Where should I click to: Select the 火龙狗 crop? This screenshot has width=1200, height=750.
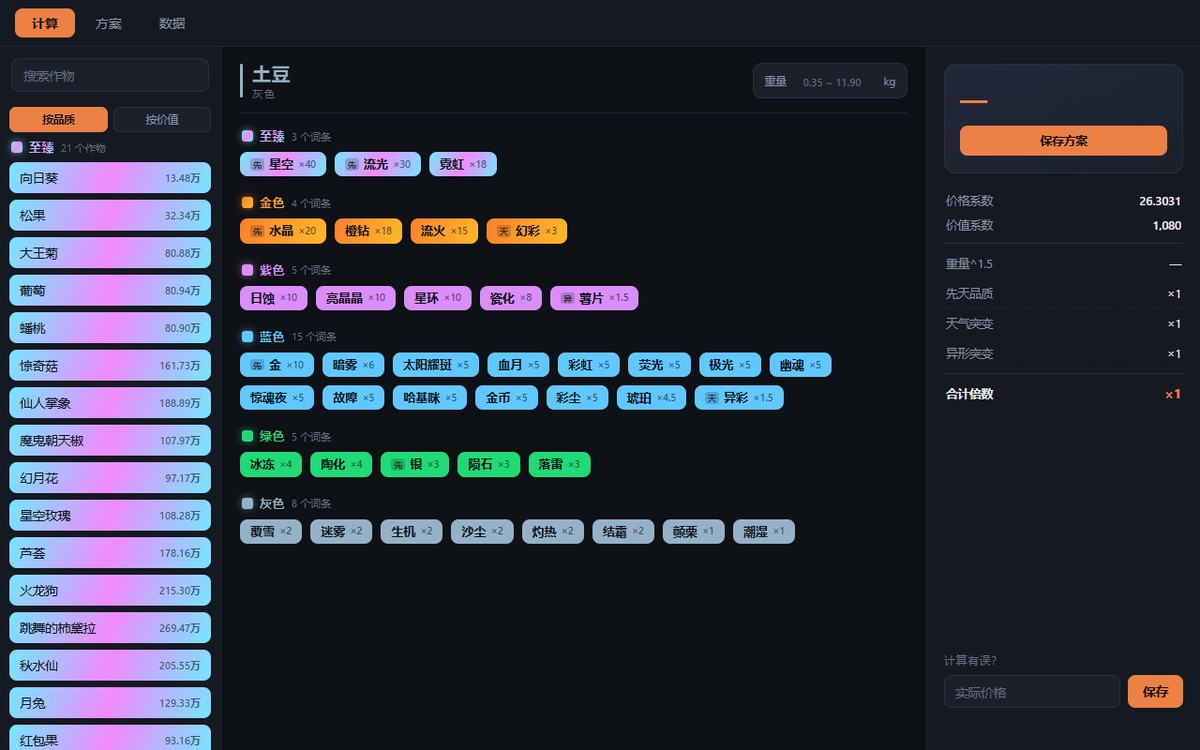(x=110, y=590)
